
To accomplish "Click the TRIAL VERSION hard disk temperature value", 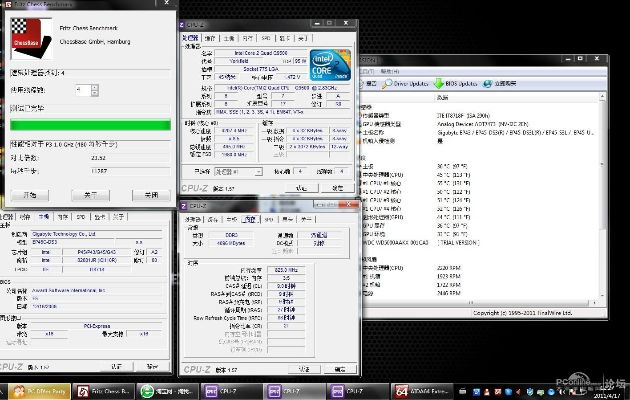I will click(x=458, y=243).
